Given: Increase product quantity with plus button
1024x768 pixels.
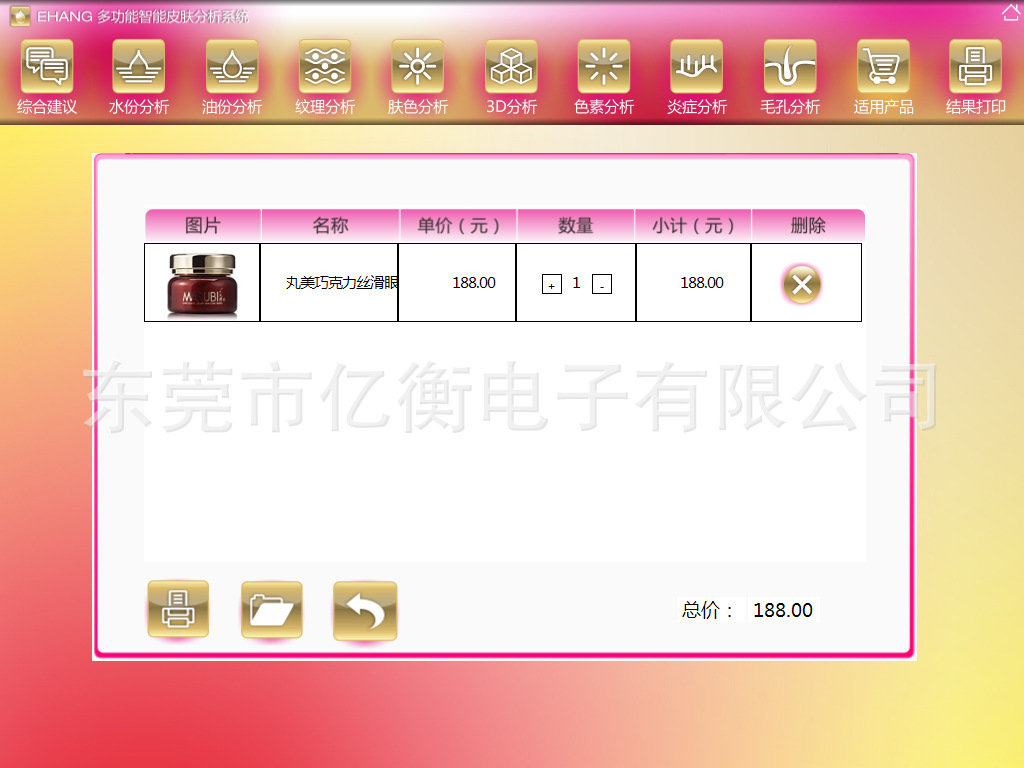Looking at the screenshot, I should click(551, 285).
